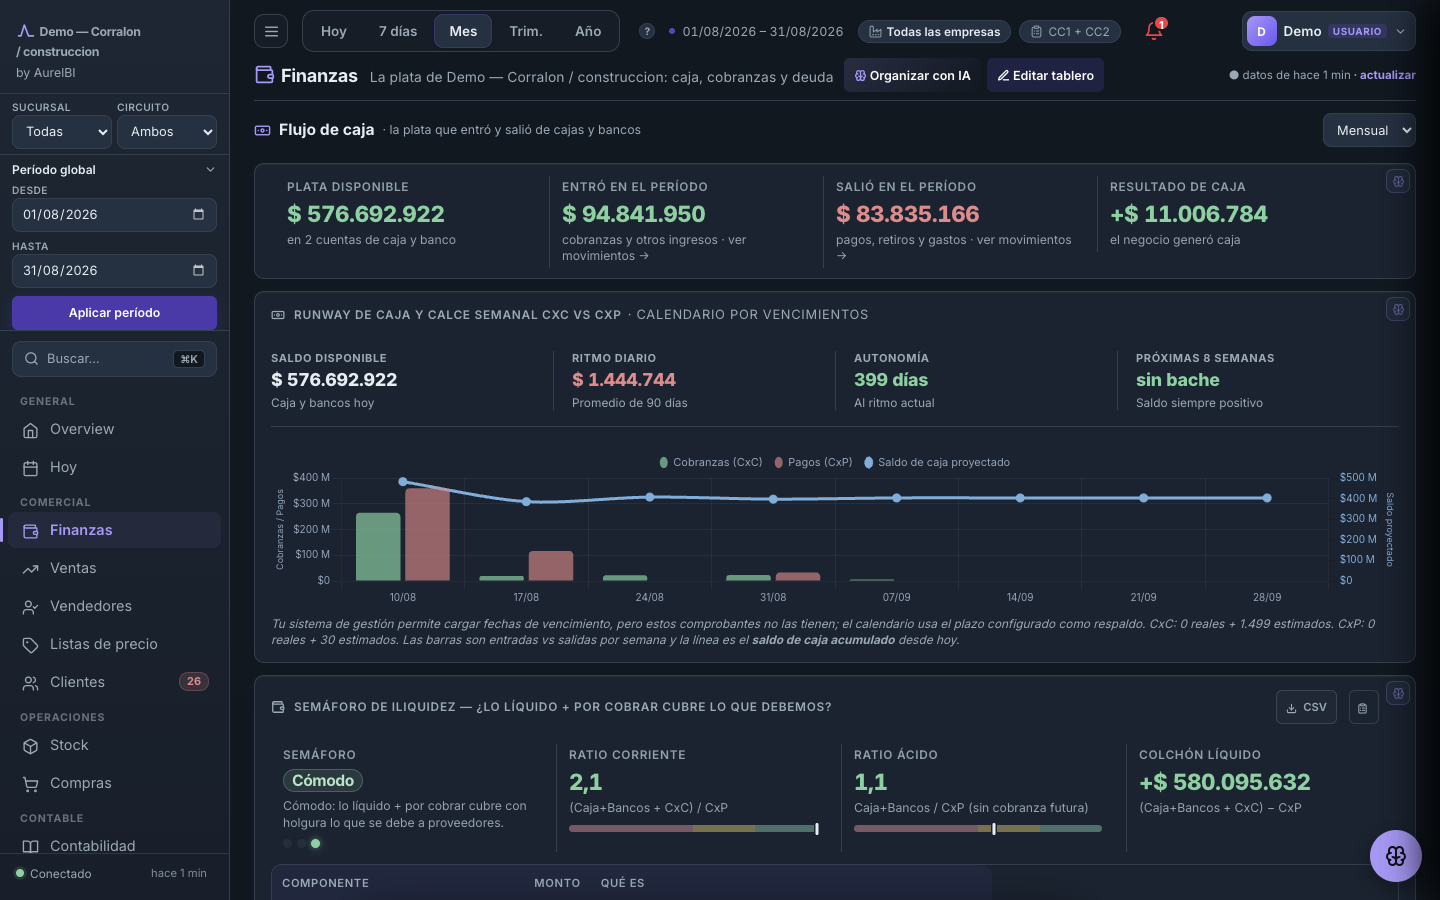
Task: Click the Compras cart icon in sidebar
Action: coord(31,784)
